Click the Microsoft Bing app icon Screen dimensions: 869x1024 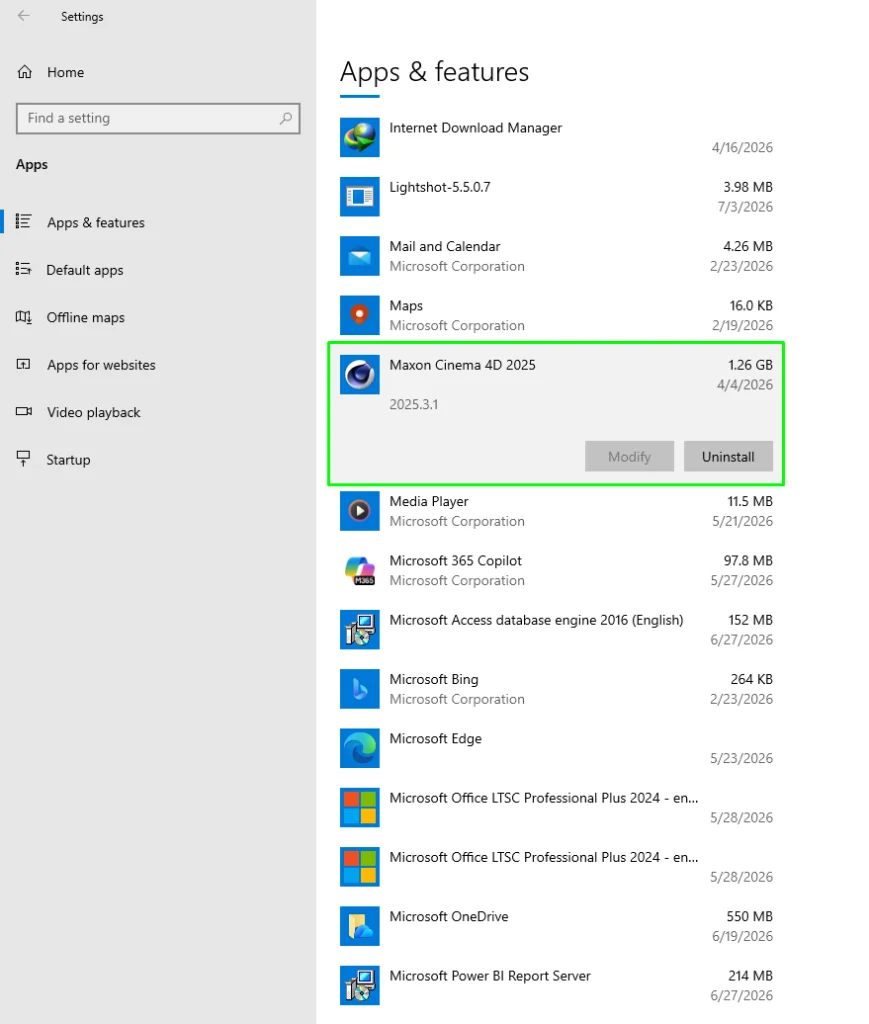click(x=359, y=689)
